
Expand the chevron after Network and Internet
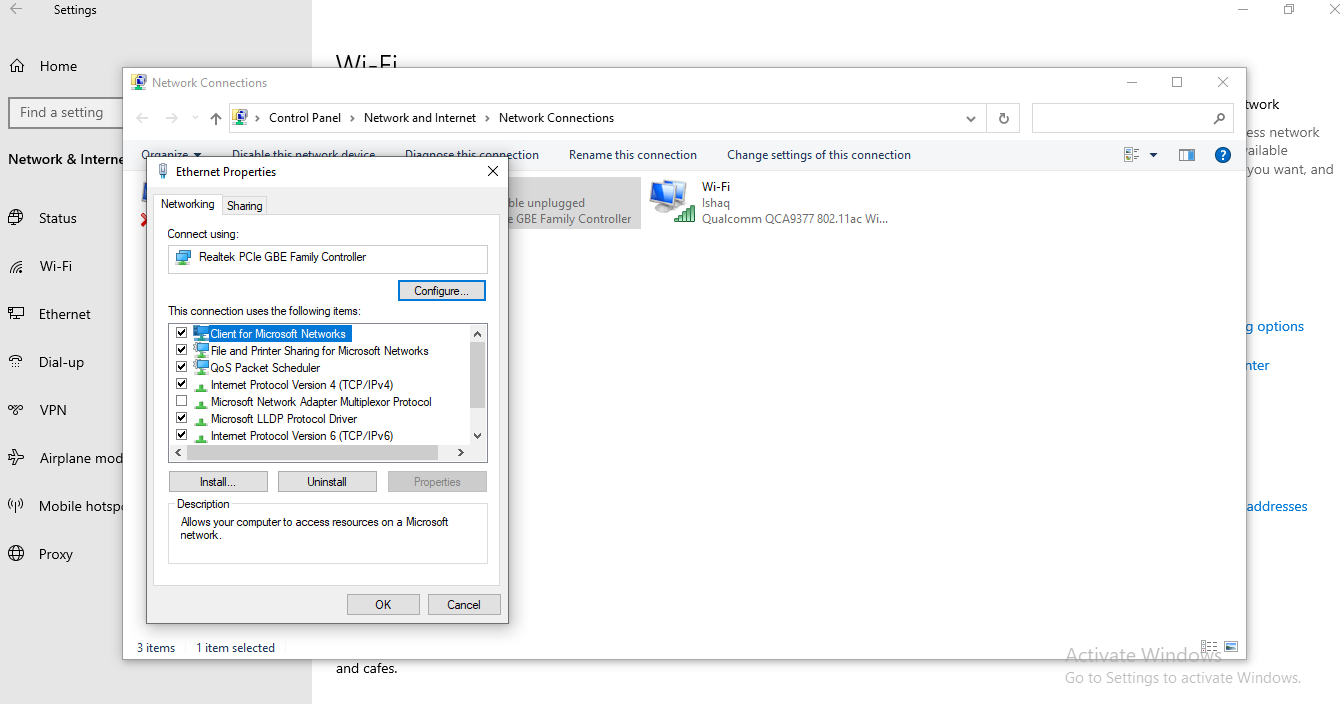click(x=488, y=118)
